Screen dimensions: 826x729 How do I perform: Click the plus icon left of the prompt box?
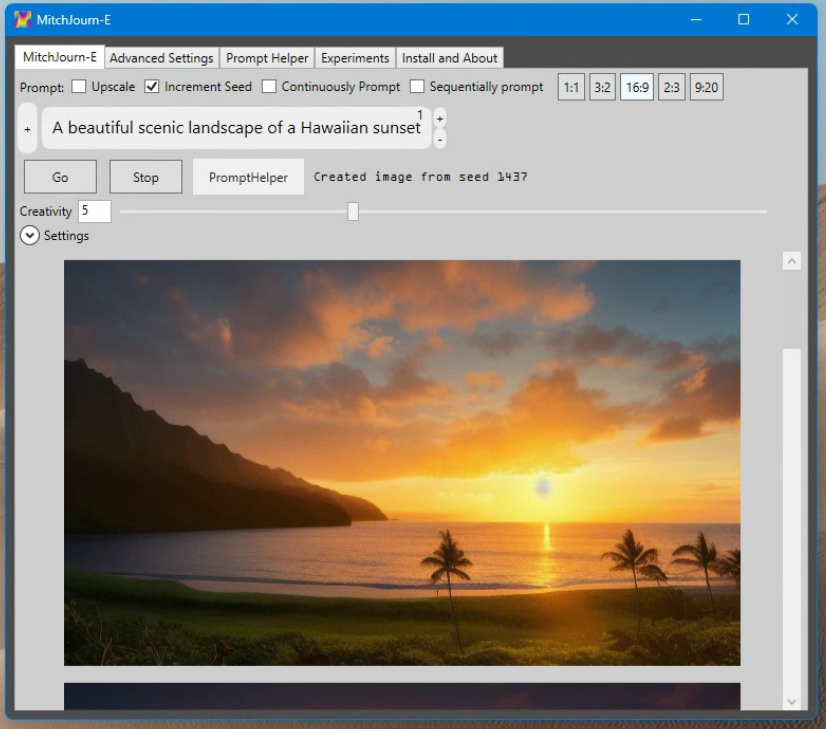(x=27, y=128)
